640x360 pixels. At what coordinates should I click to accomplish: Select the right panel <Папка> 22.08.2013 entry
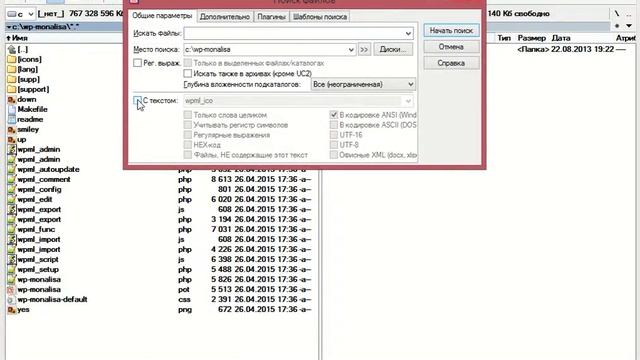point(571,49)
